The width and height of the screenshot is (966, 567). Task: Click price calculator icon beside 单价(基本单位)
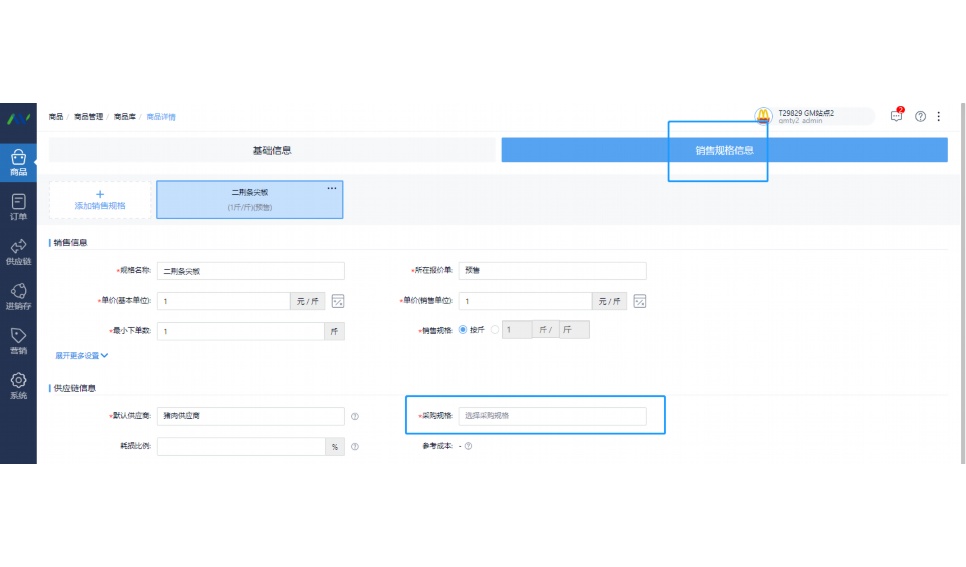click(x=338, y=301)
